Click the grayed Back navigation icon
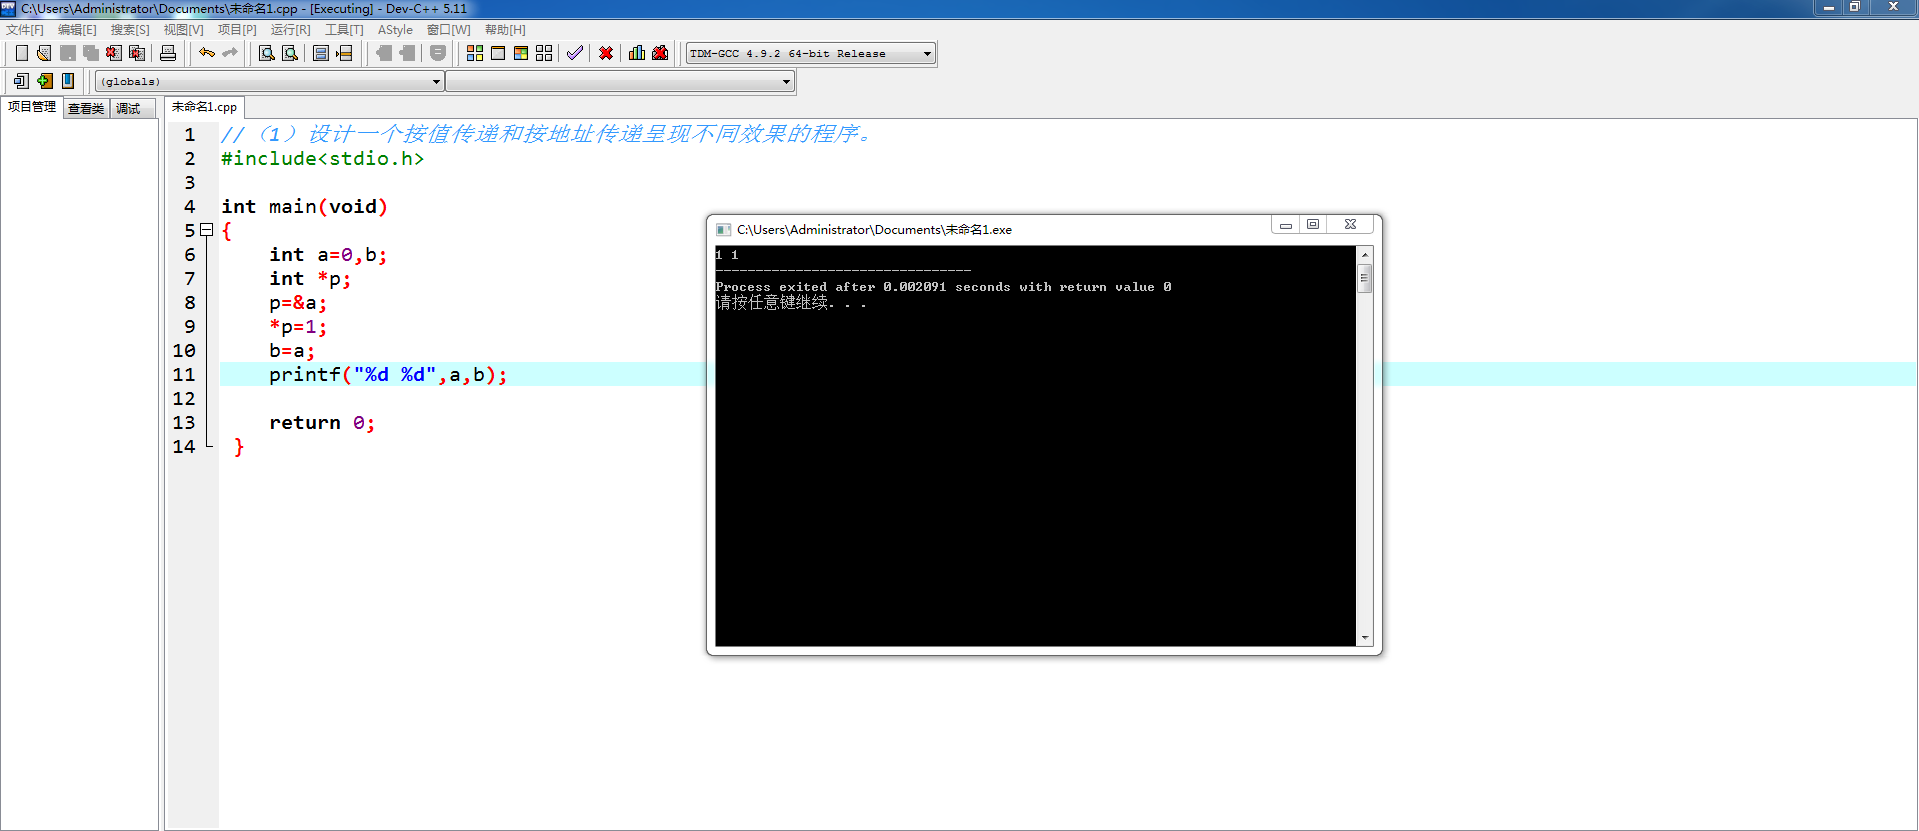 click(383, 53)
